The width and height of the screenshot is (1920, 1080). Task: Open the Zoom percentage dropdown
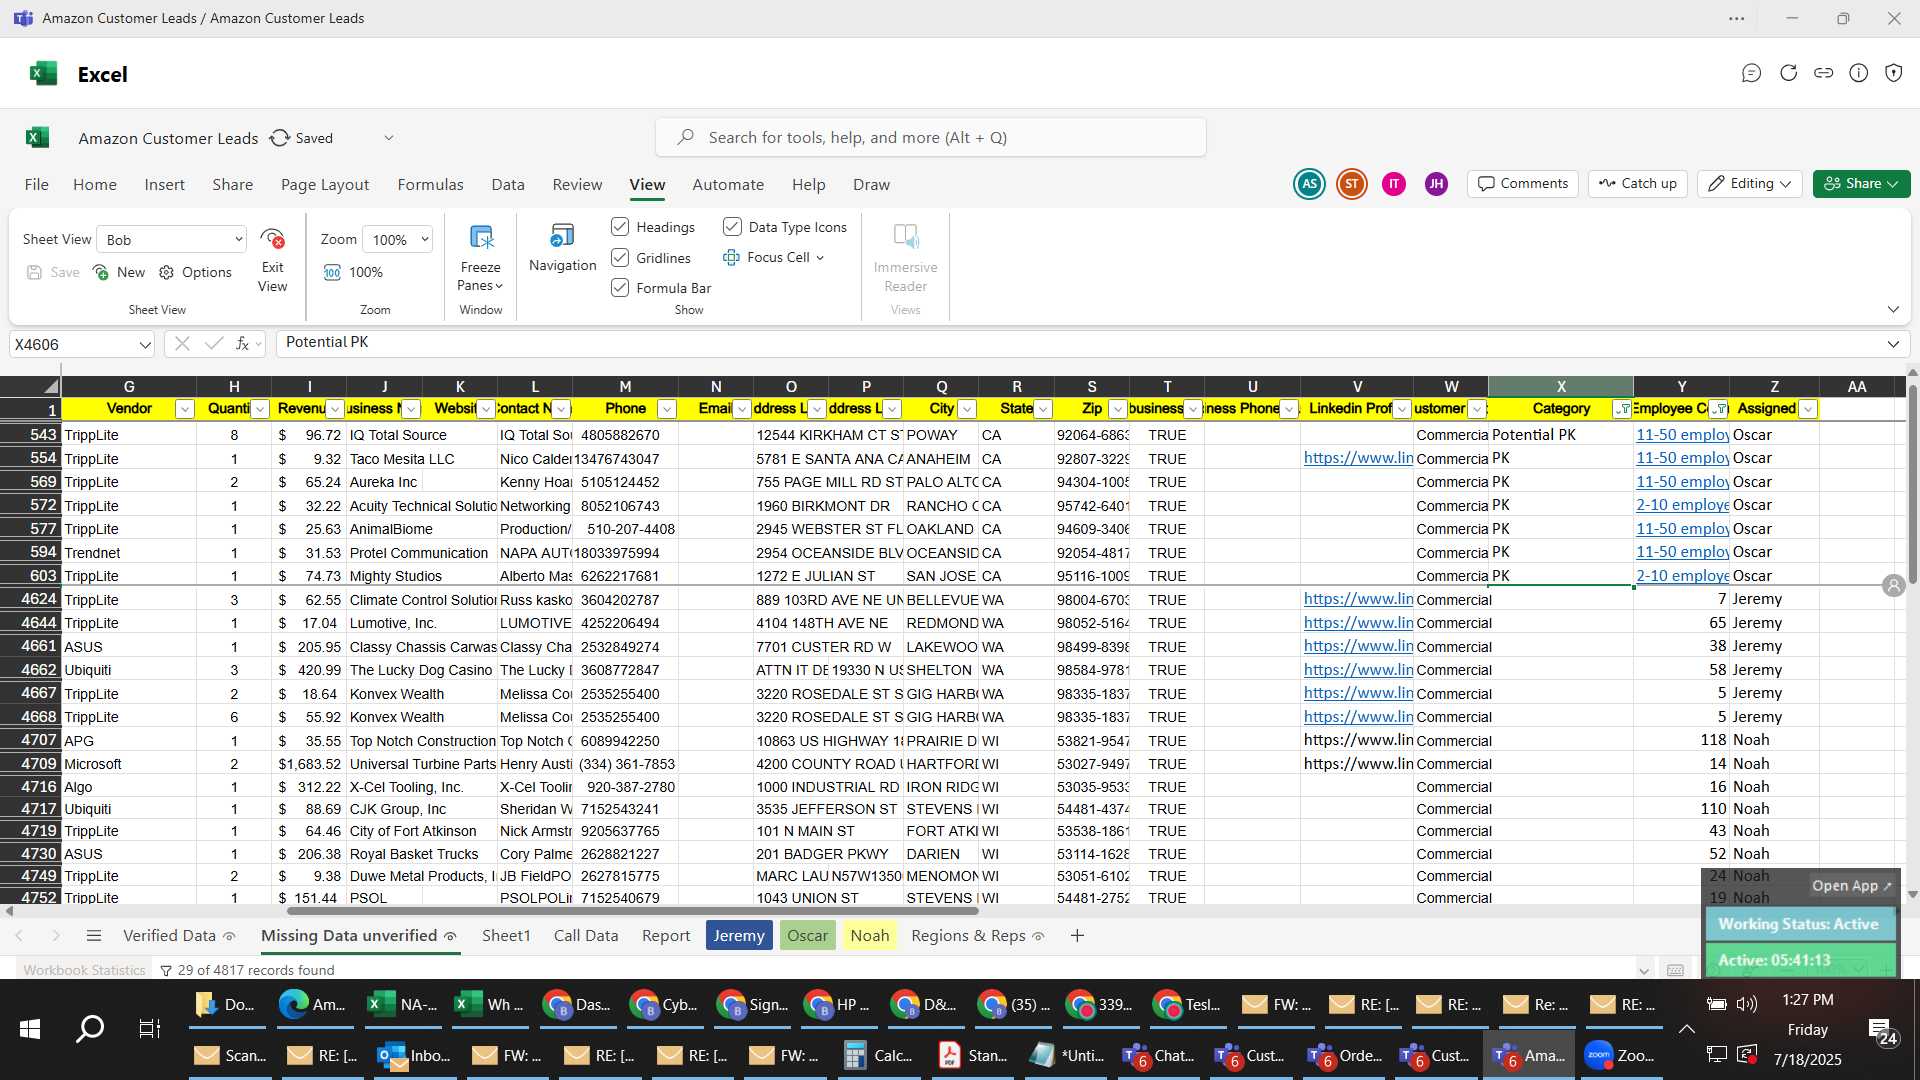397,240
